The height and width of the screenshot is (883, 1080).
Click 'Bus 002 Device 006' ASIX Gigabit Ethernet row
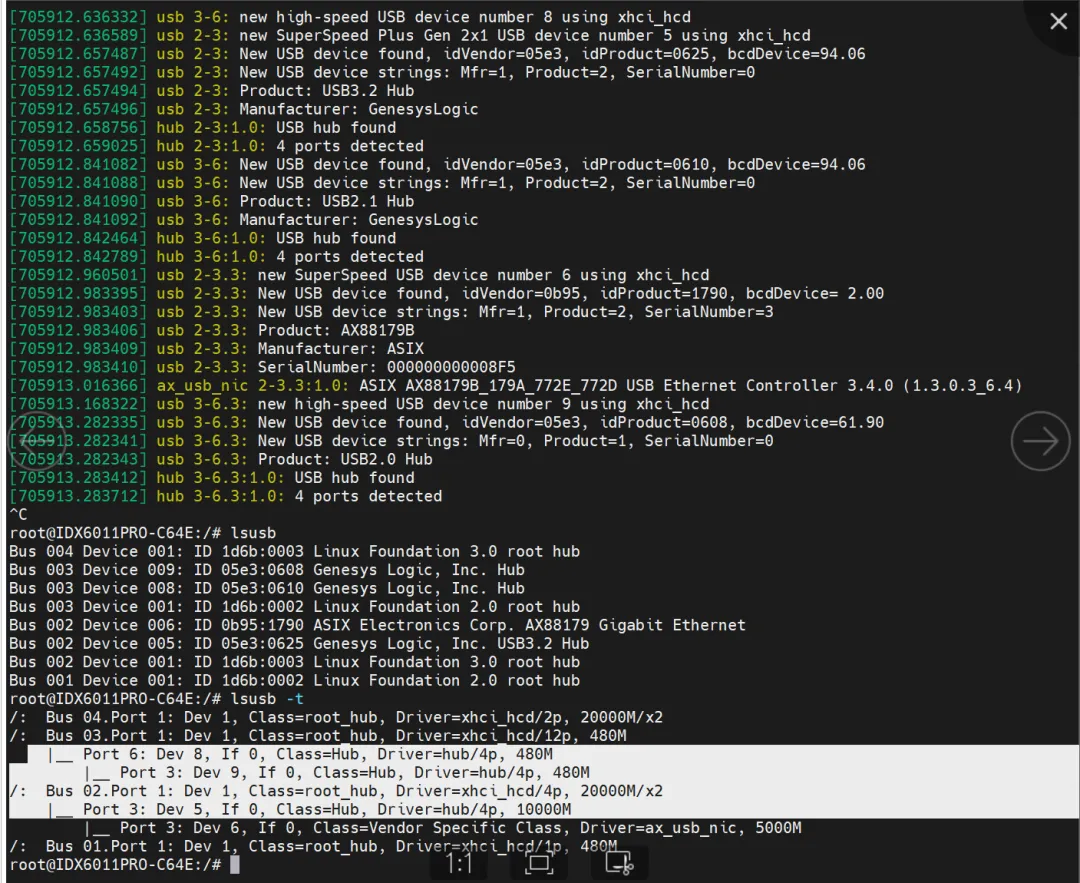pos(377,625)
